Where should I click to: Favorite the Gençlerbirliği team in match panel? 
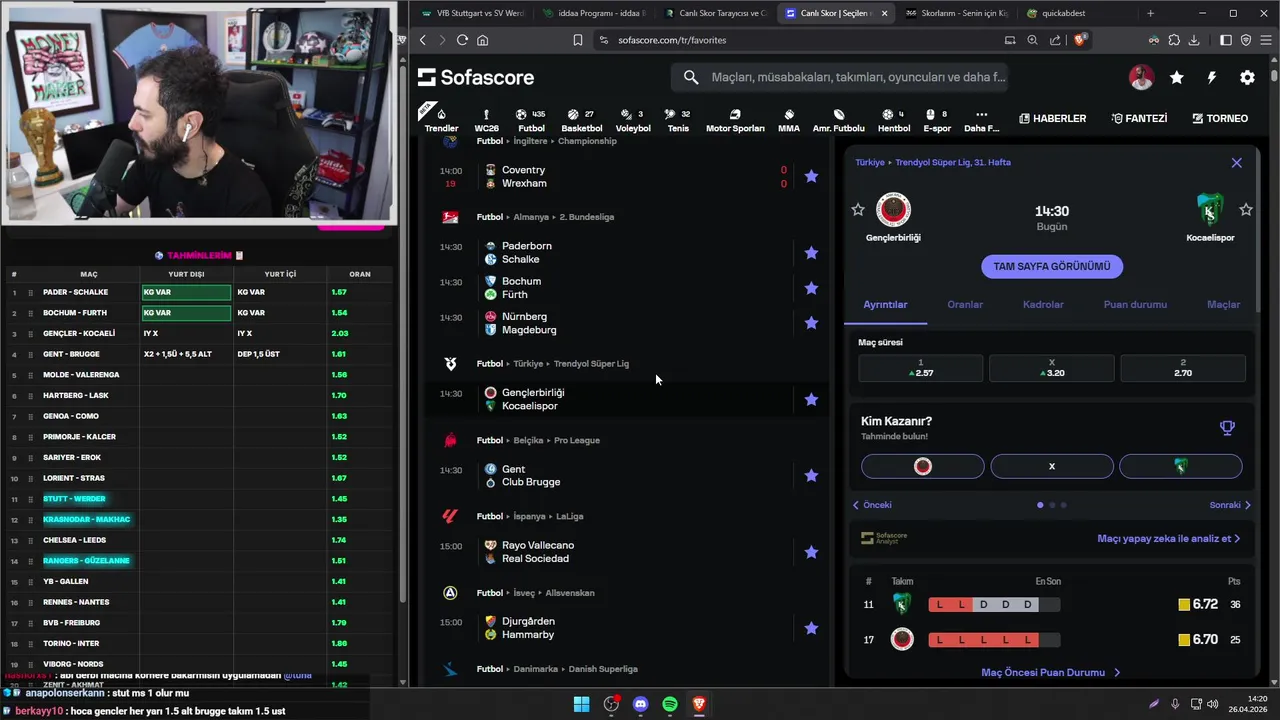coord(857,210)
